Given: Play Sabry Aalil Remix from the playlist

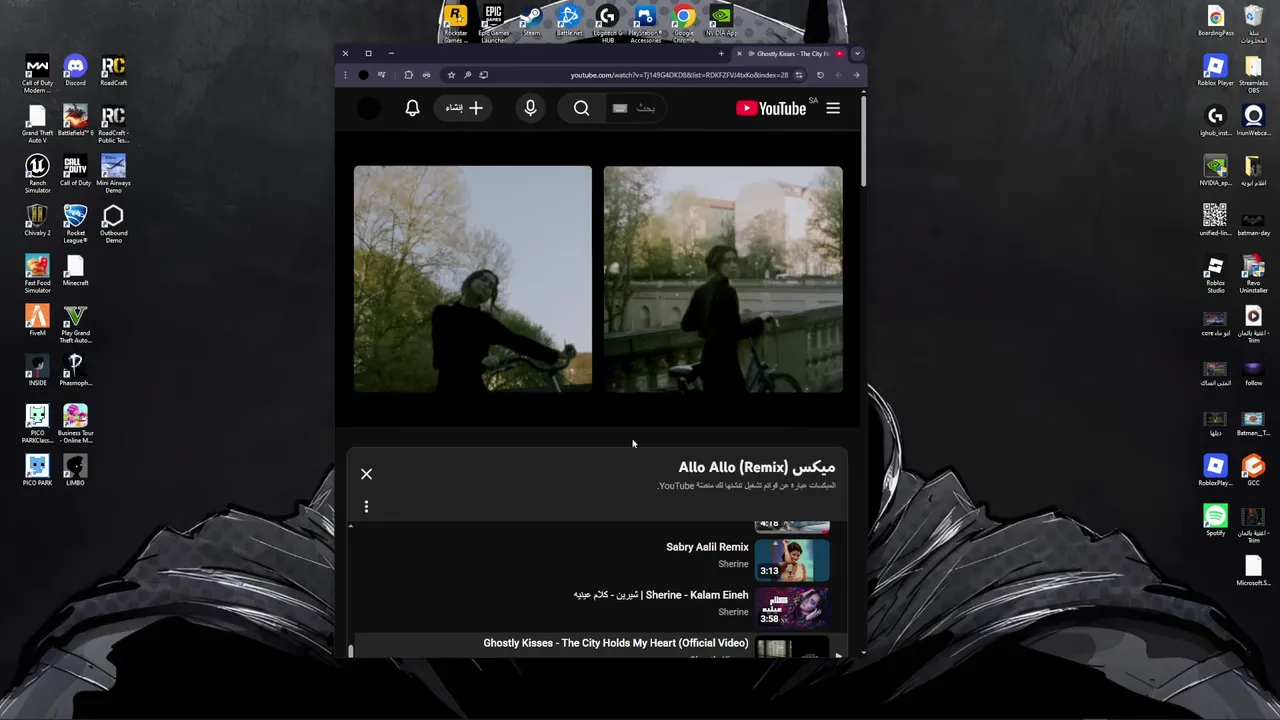Looking at the screenshot, I should click(x=597, y=560).
